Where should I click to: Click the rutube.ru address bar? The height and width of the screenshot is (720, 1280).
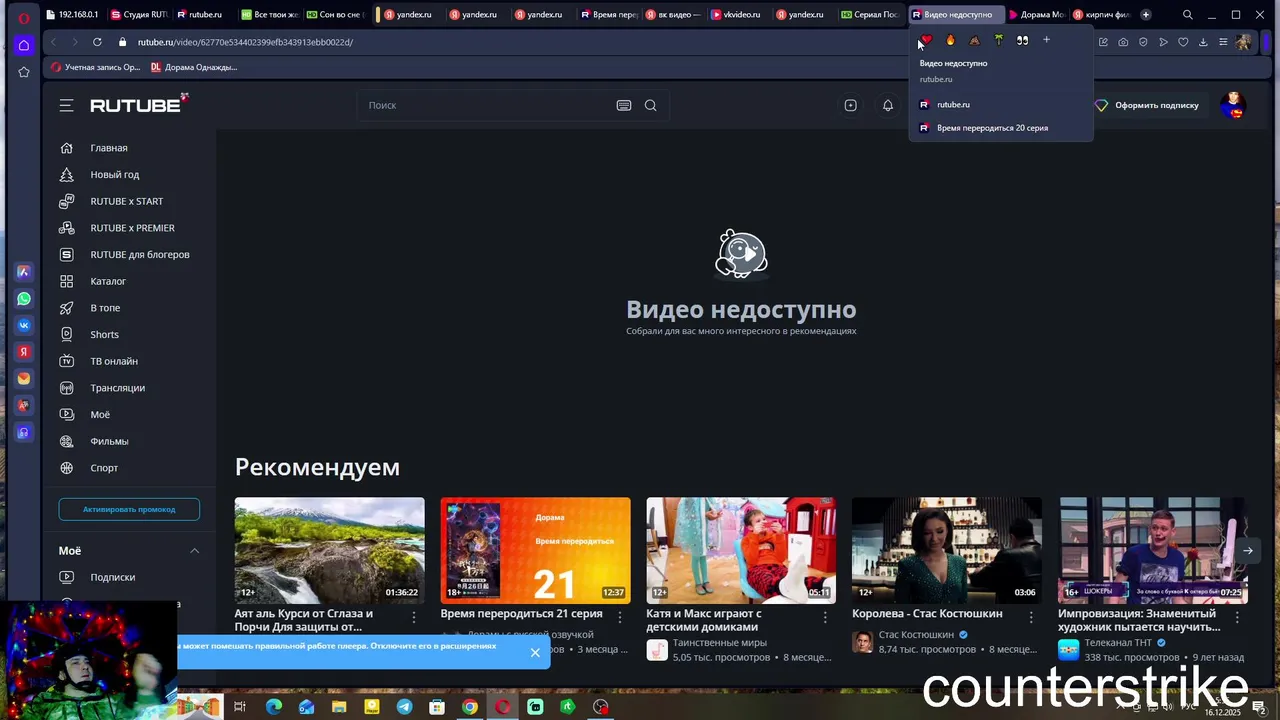point(500,42)
